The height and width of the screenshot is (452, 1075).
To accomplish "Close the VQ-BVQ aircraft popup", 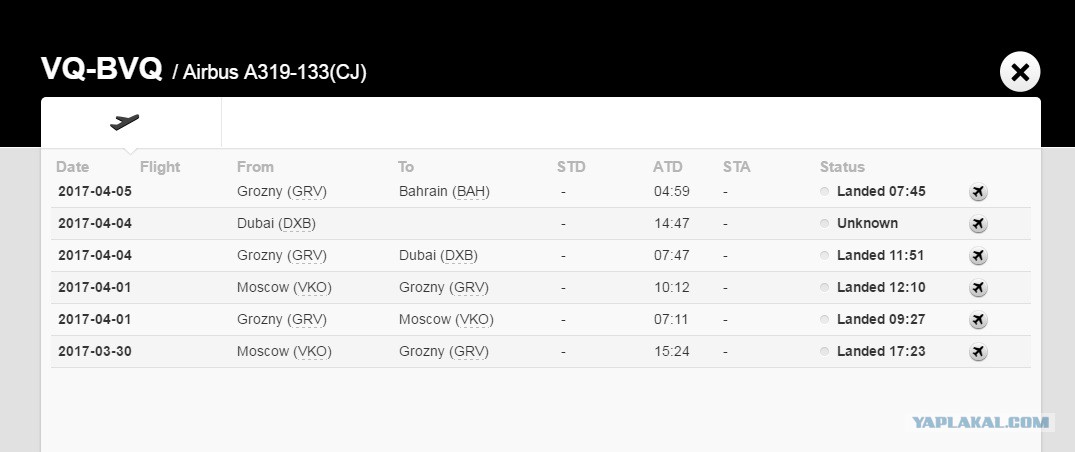I will 1019,72.
